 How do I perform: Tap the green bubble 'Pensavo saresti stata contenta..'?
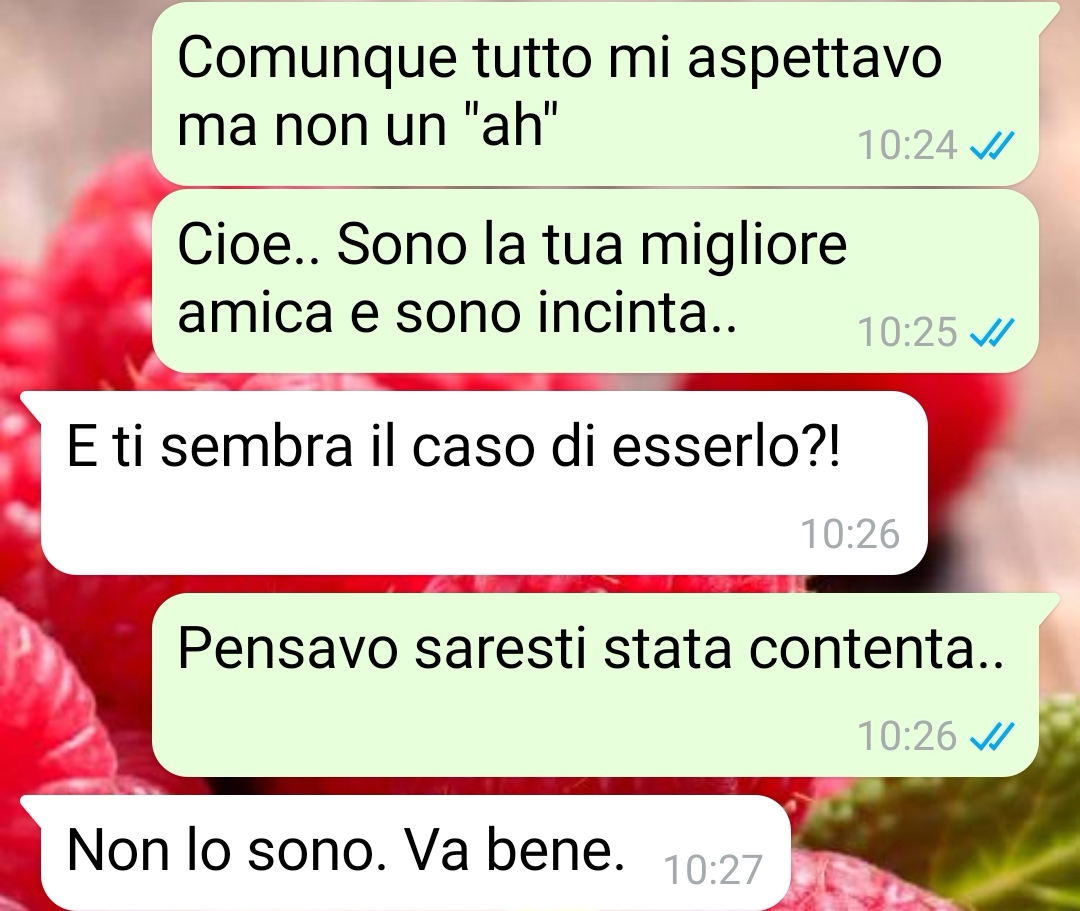click(x=595, y=684)
